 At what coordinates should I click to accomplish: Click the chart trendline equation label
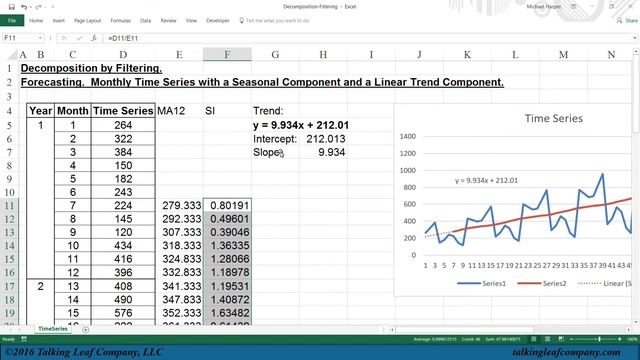coord(486,180)
